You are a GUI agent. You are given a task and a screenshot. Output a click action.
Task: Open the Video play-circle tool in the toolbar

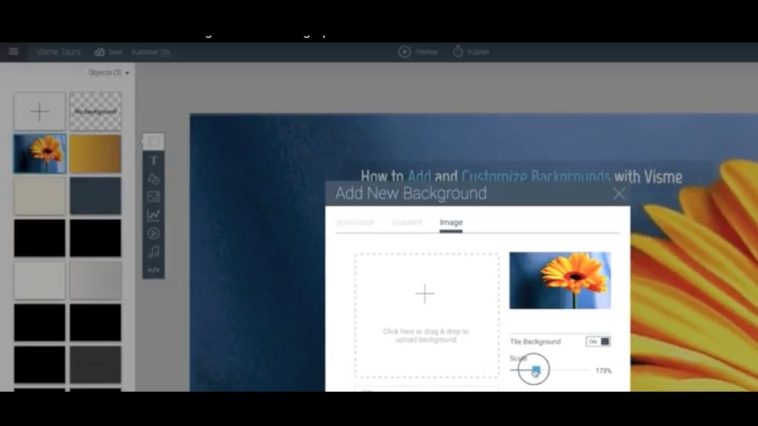[153, 233]
